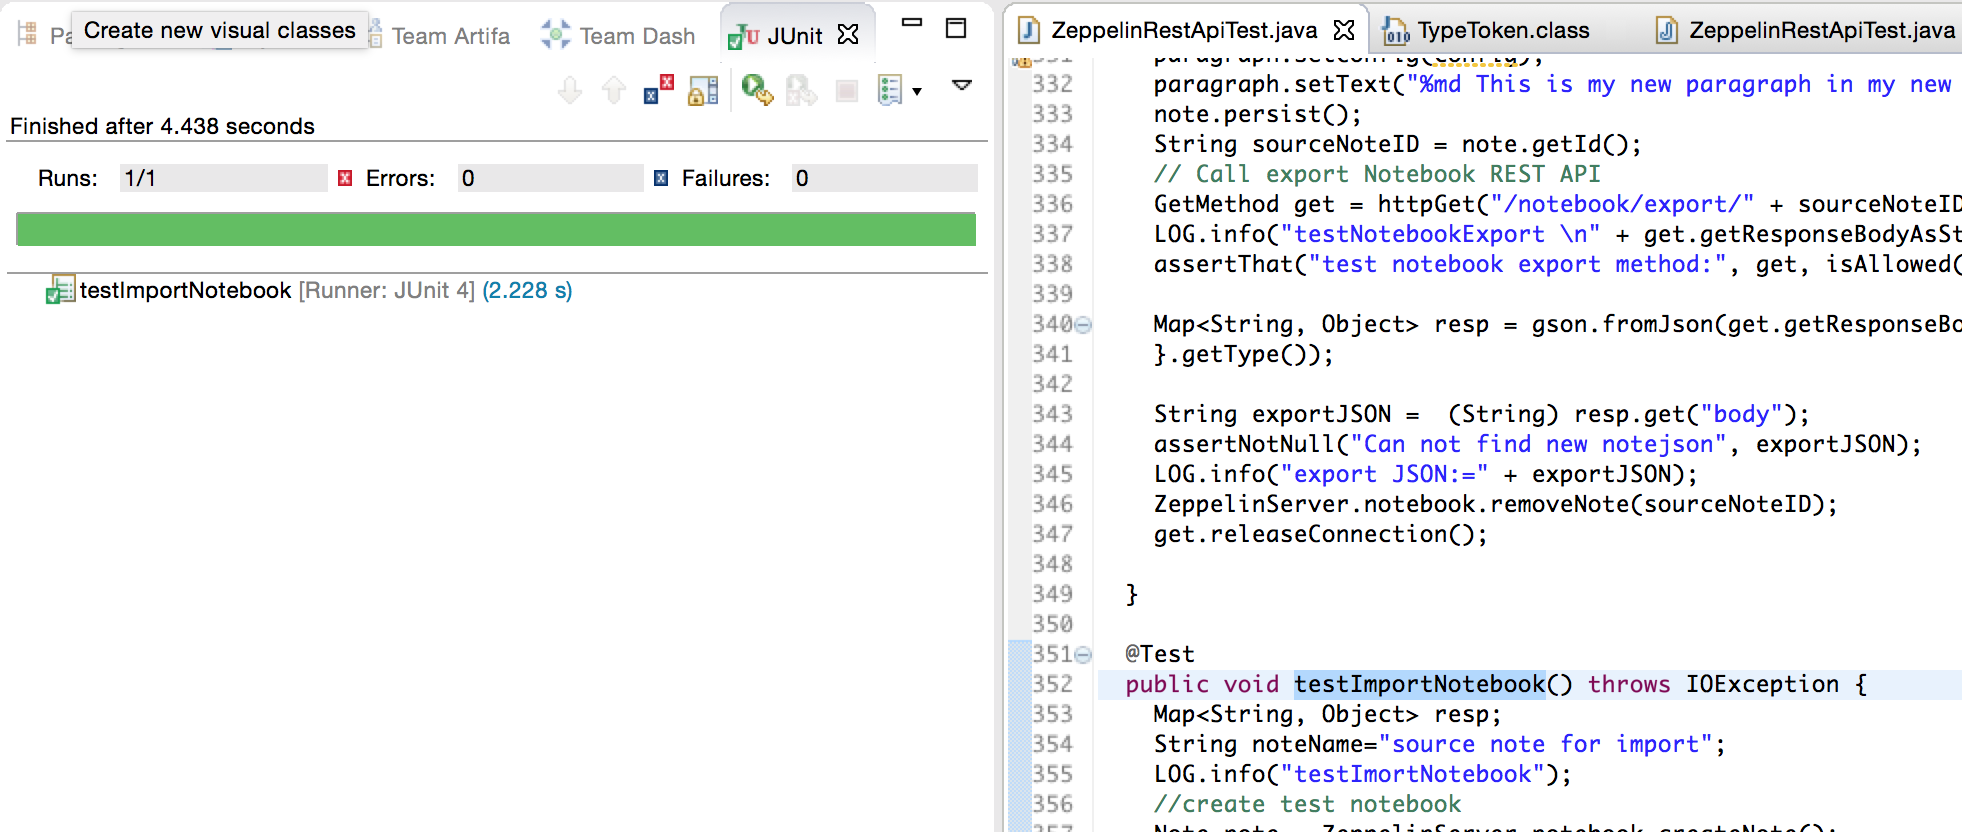This screenshot has width=1962, height=832.
Task: Click the red Errors icon
Action: (x=345, y=178)
